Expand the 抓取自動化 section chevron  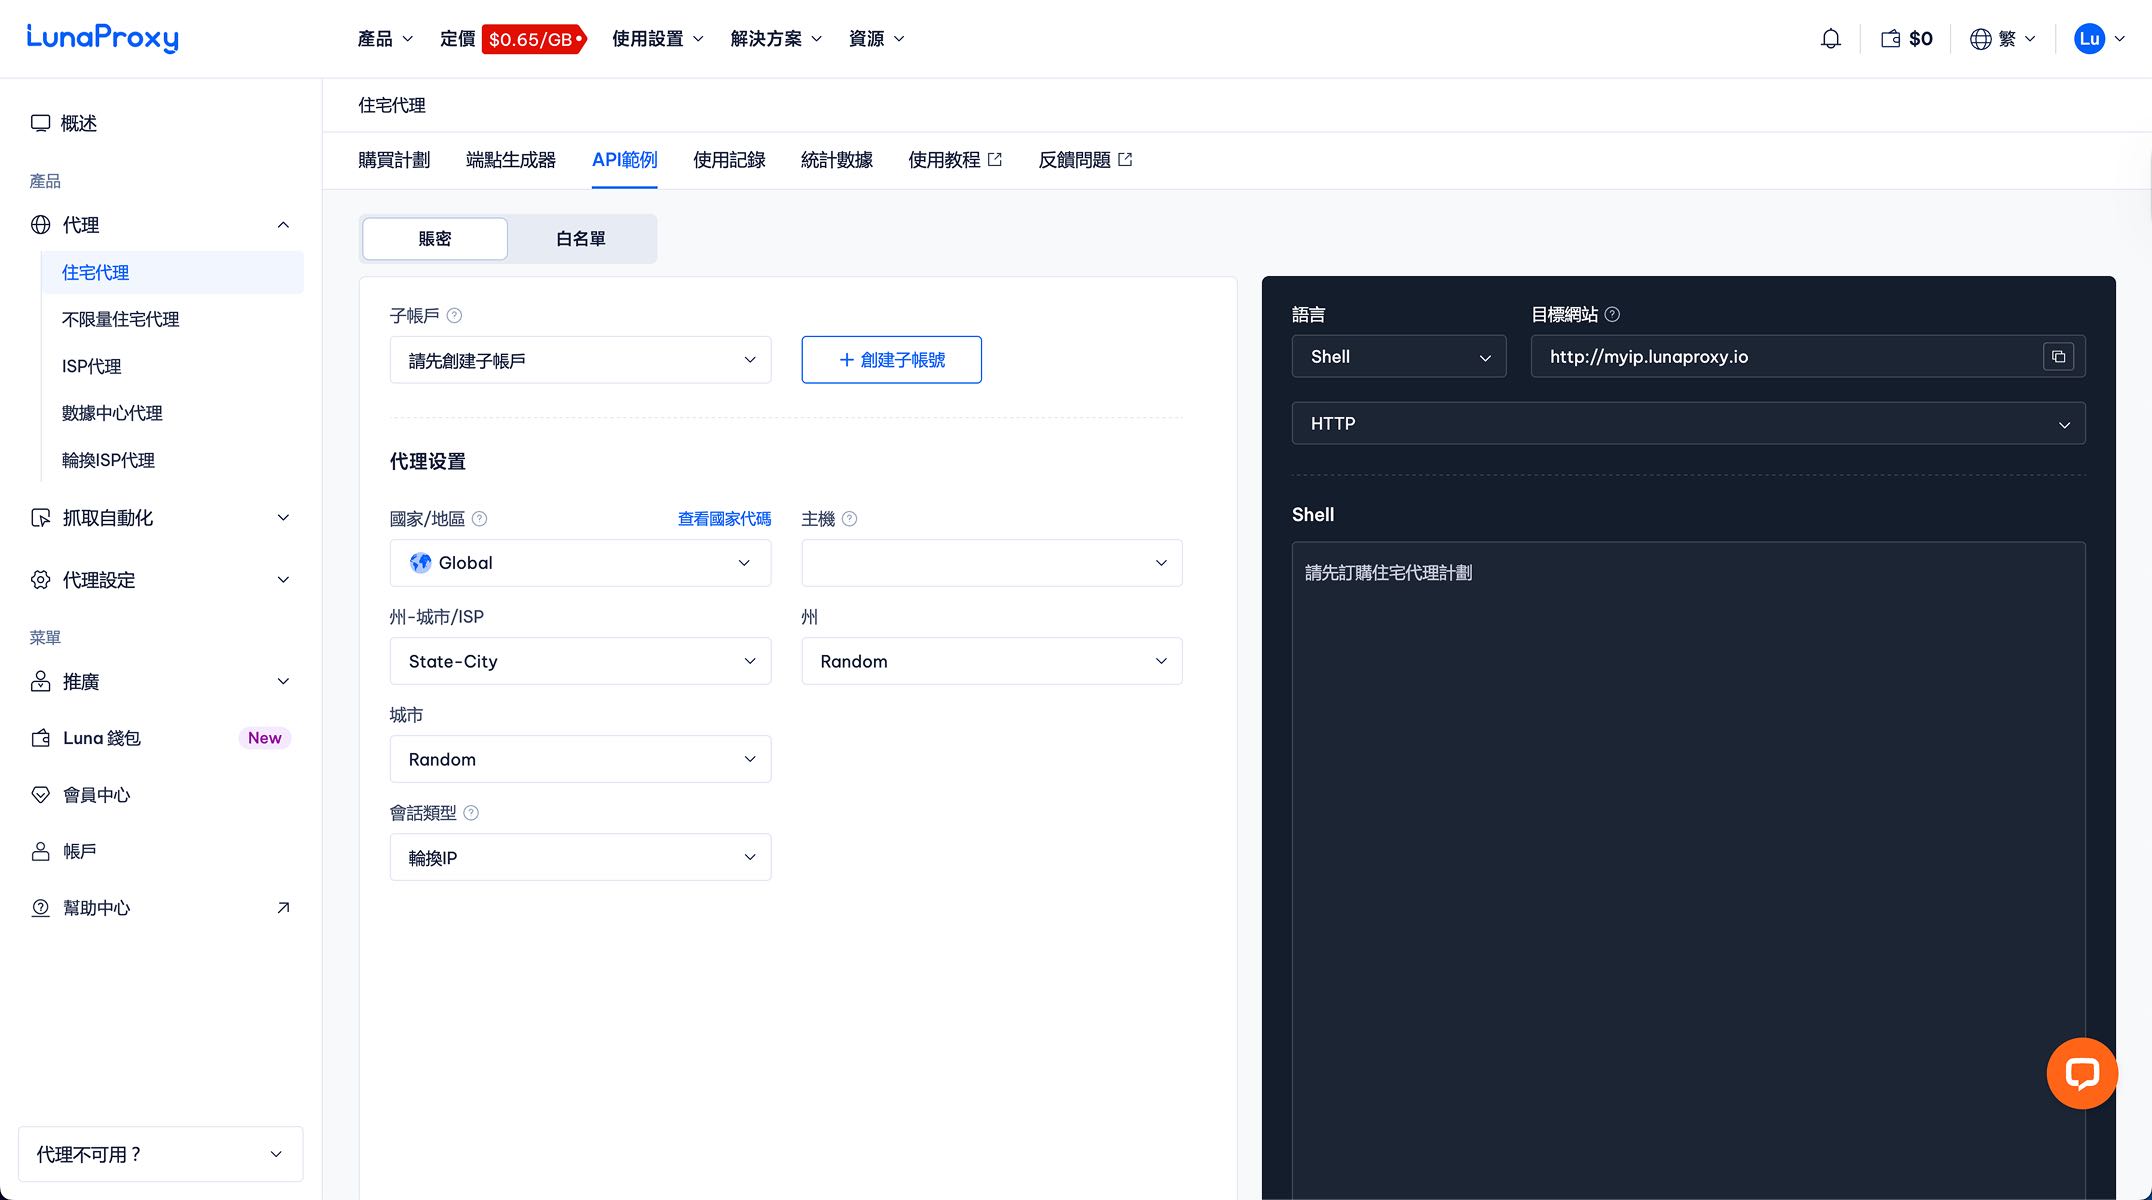coord(283,518)
